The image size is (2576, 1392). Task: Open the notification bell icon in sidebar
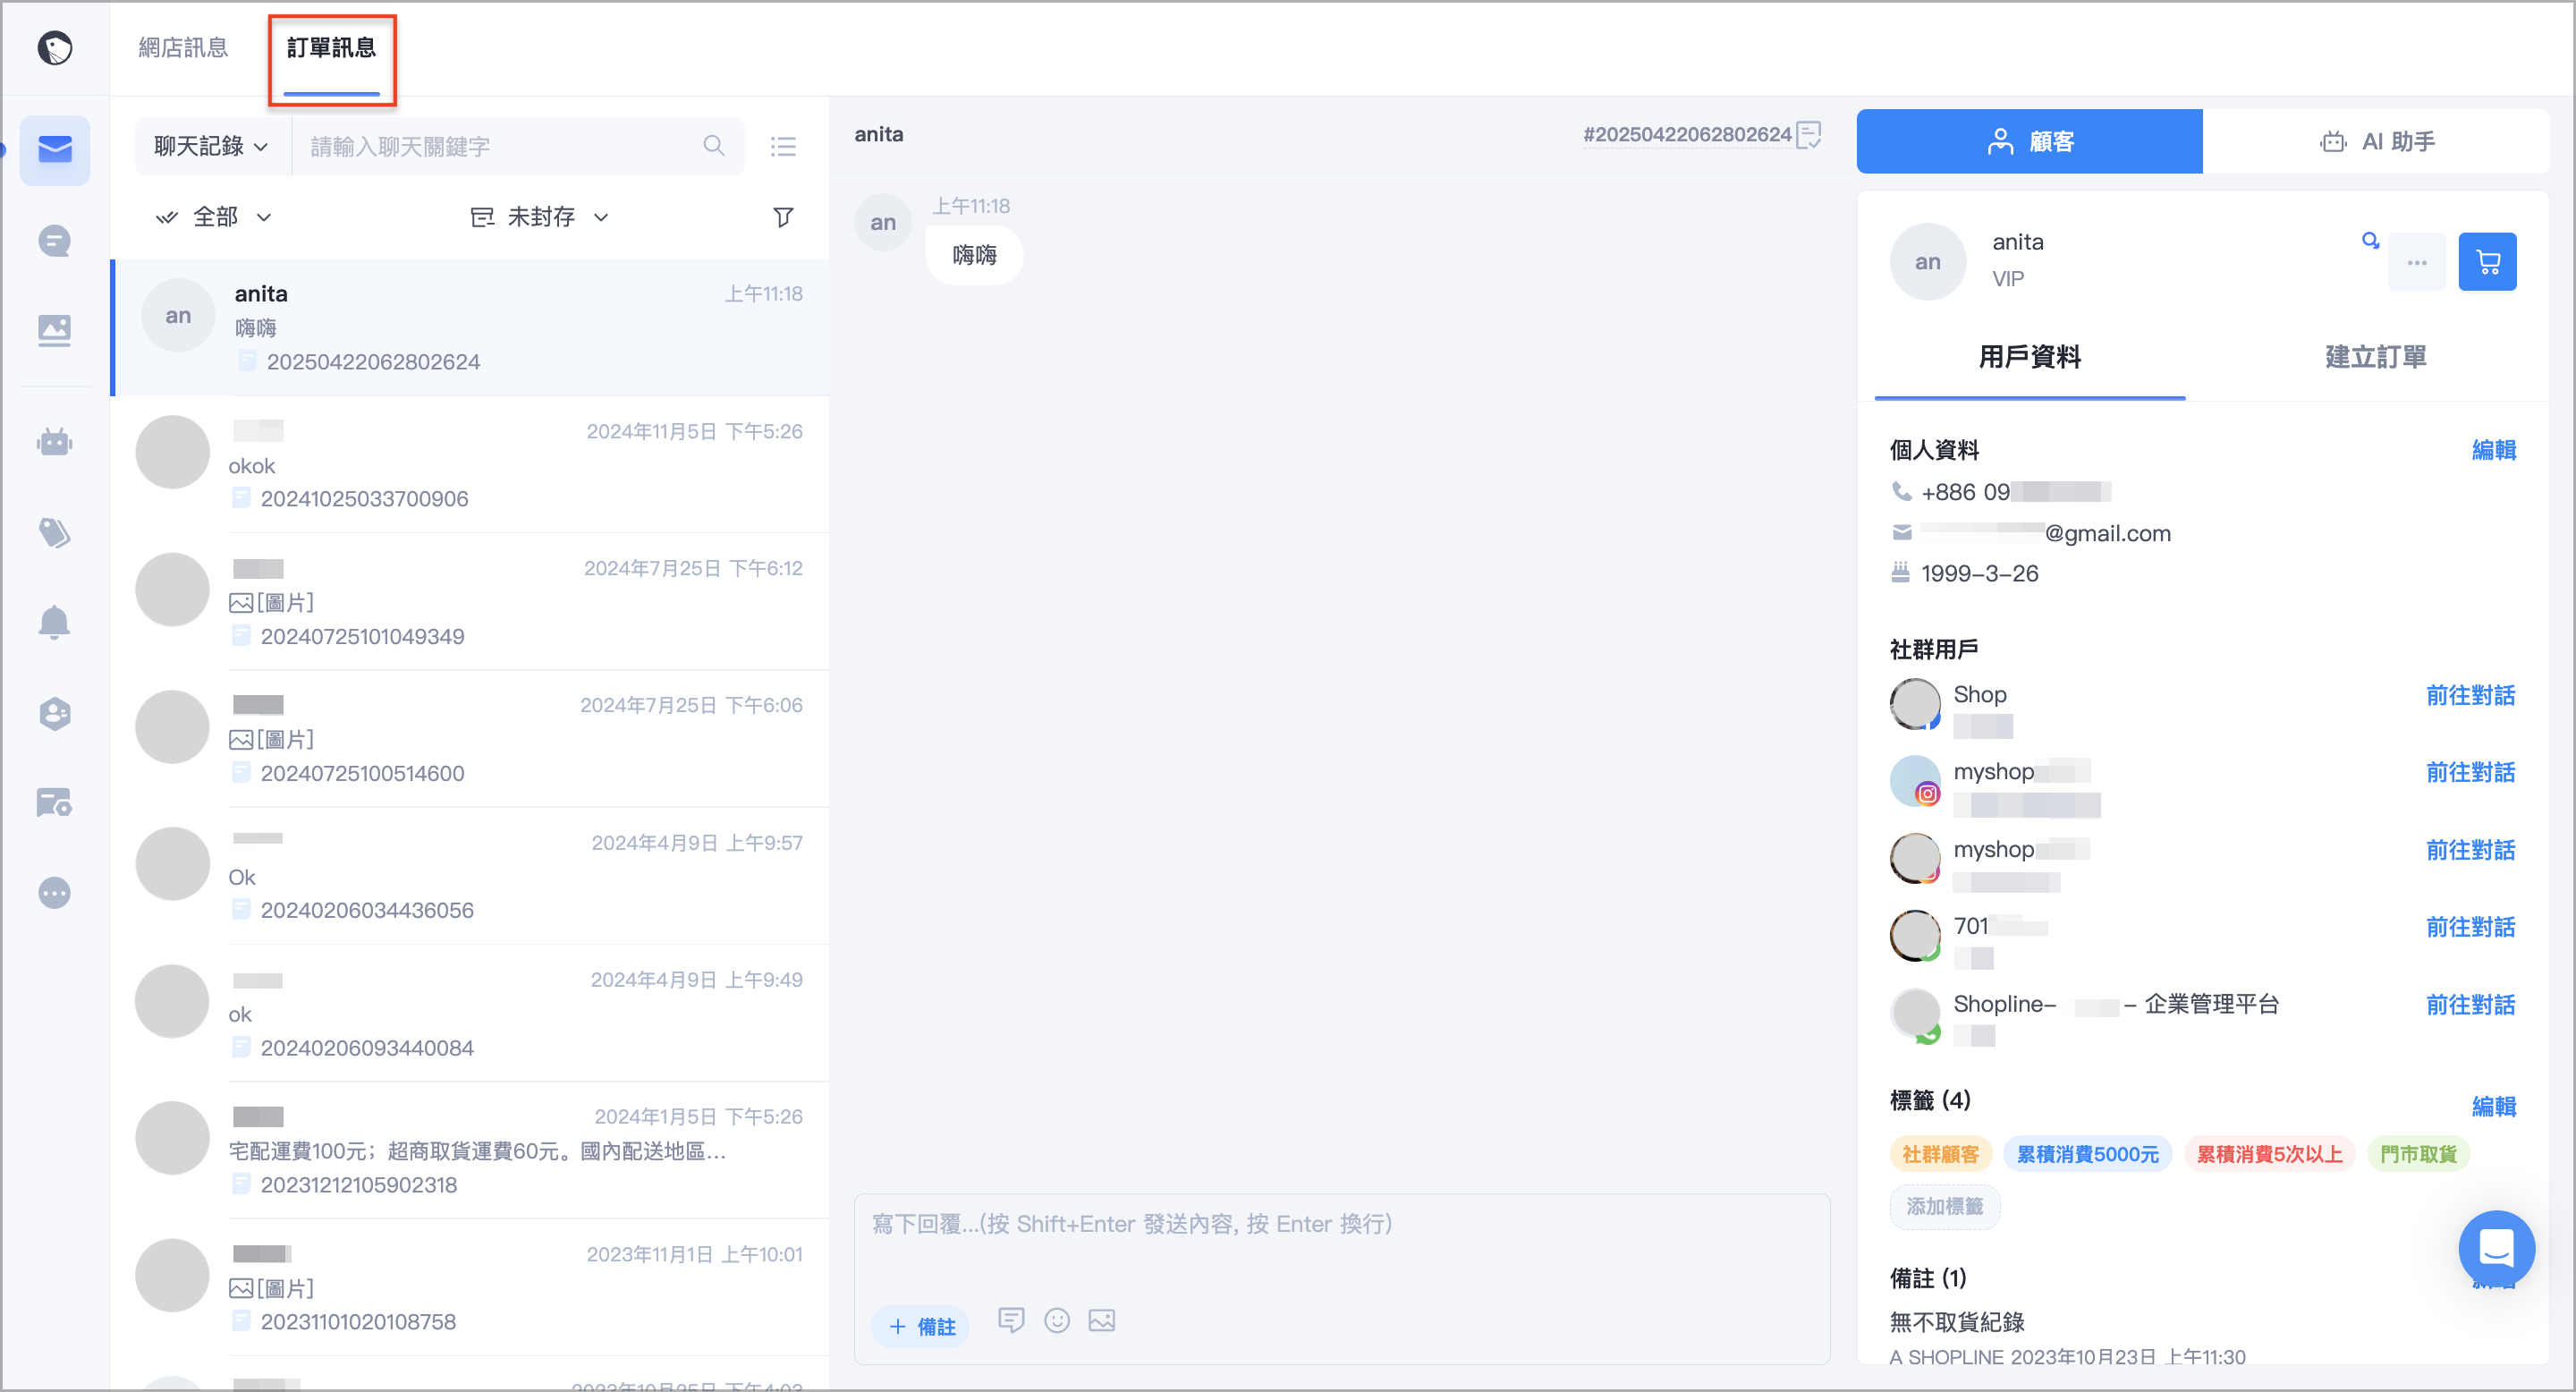[x=55, y=622]
